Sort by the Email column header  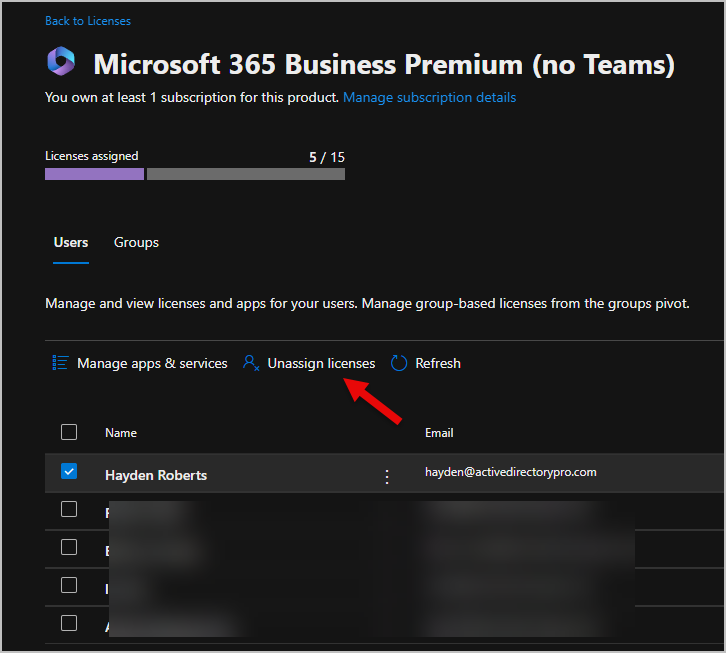click(439, 433)
